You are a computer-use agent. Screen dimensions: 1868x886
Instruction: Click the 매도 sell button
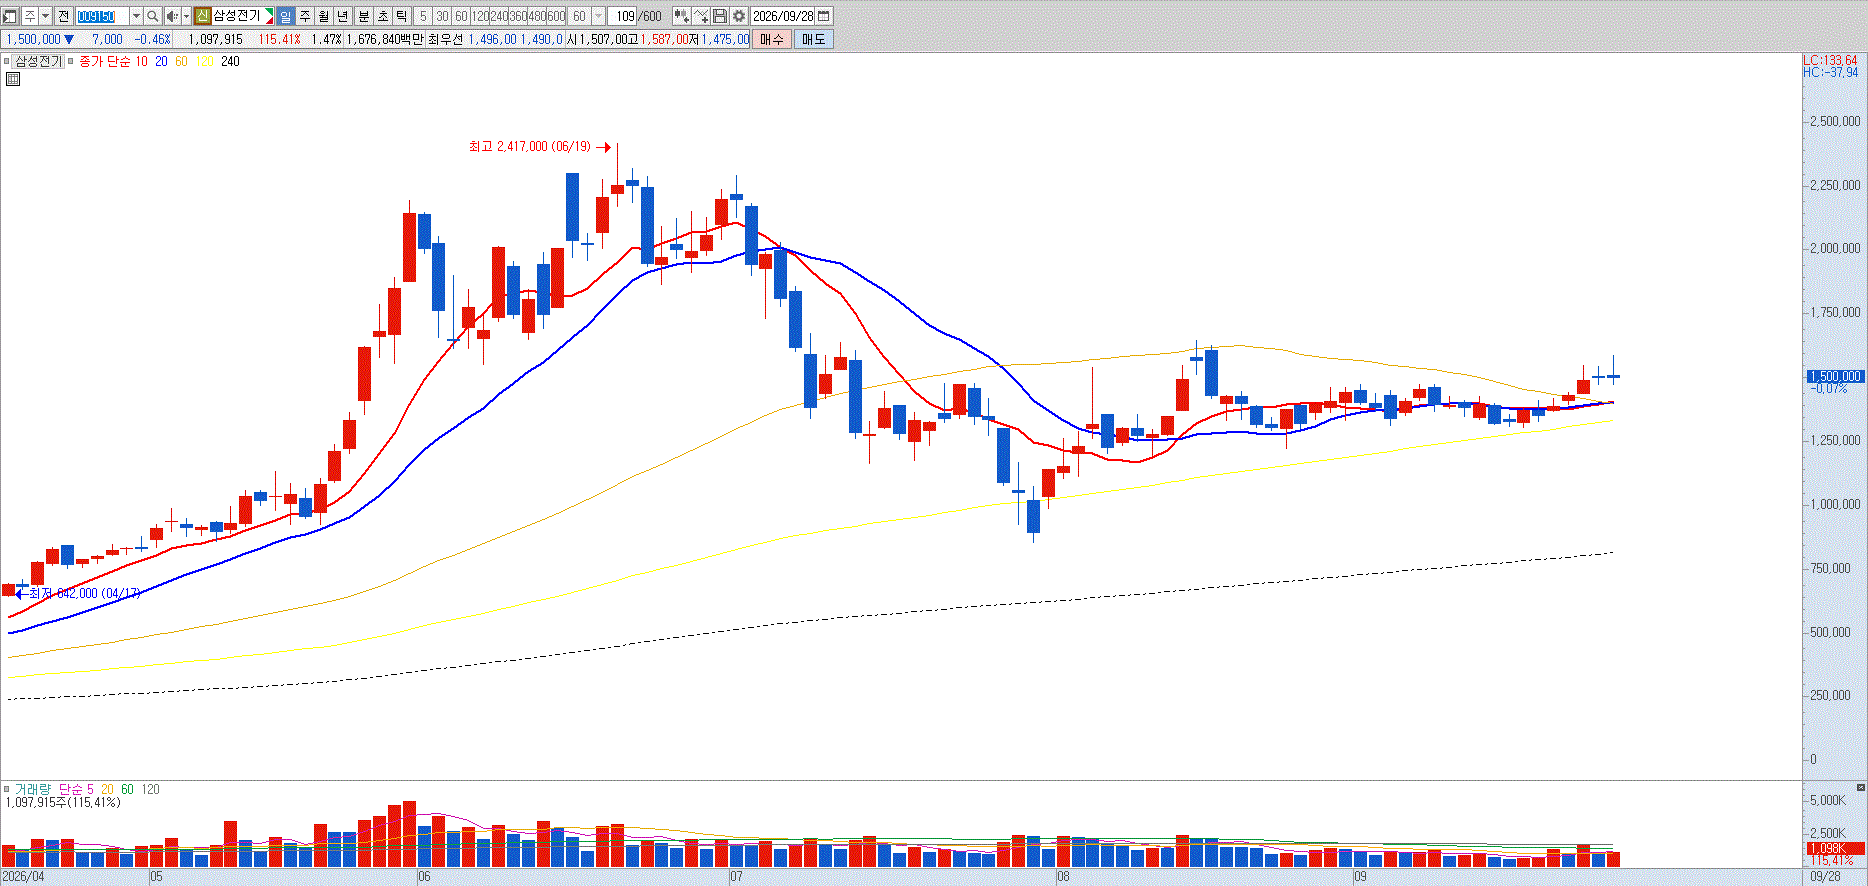[x=813, y=39]
